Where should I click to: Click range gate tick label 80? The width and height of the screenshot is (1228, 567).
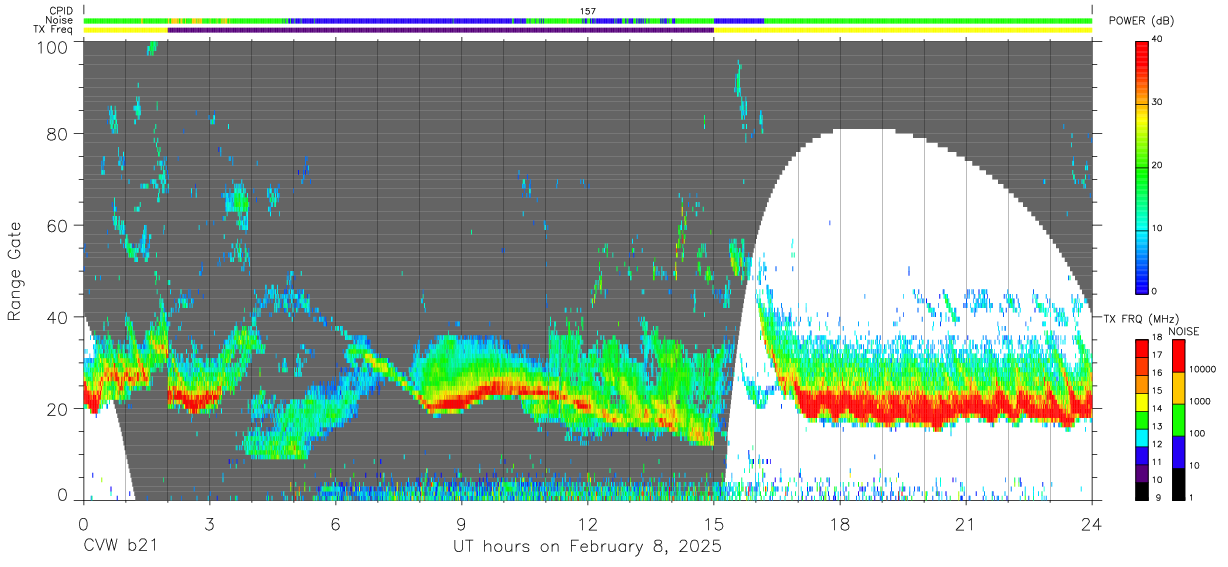pyautogui.click(x=59, y=133)
